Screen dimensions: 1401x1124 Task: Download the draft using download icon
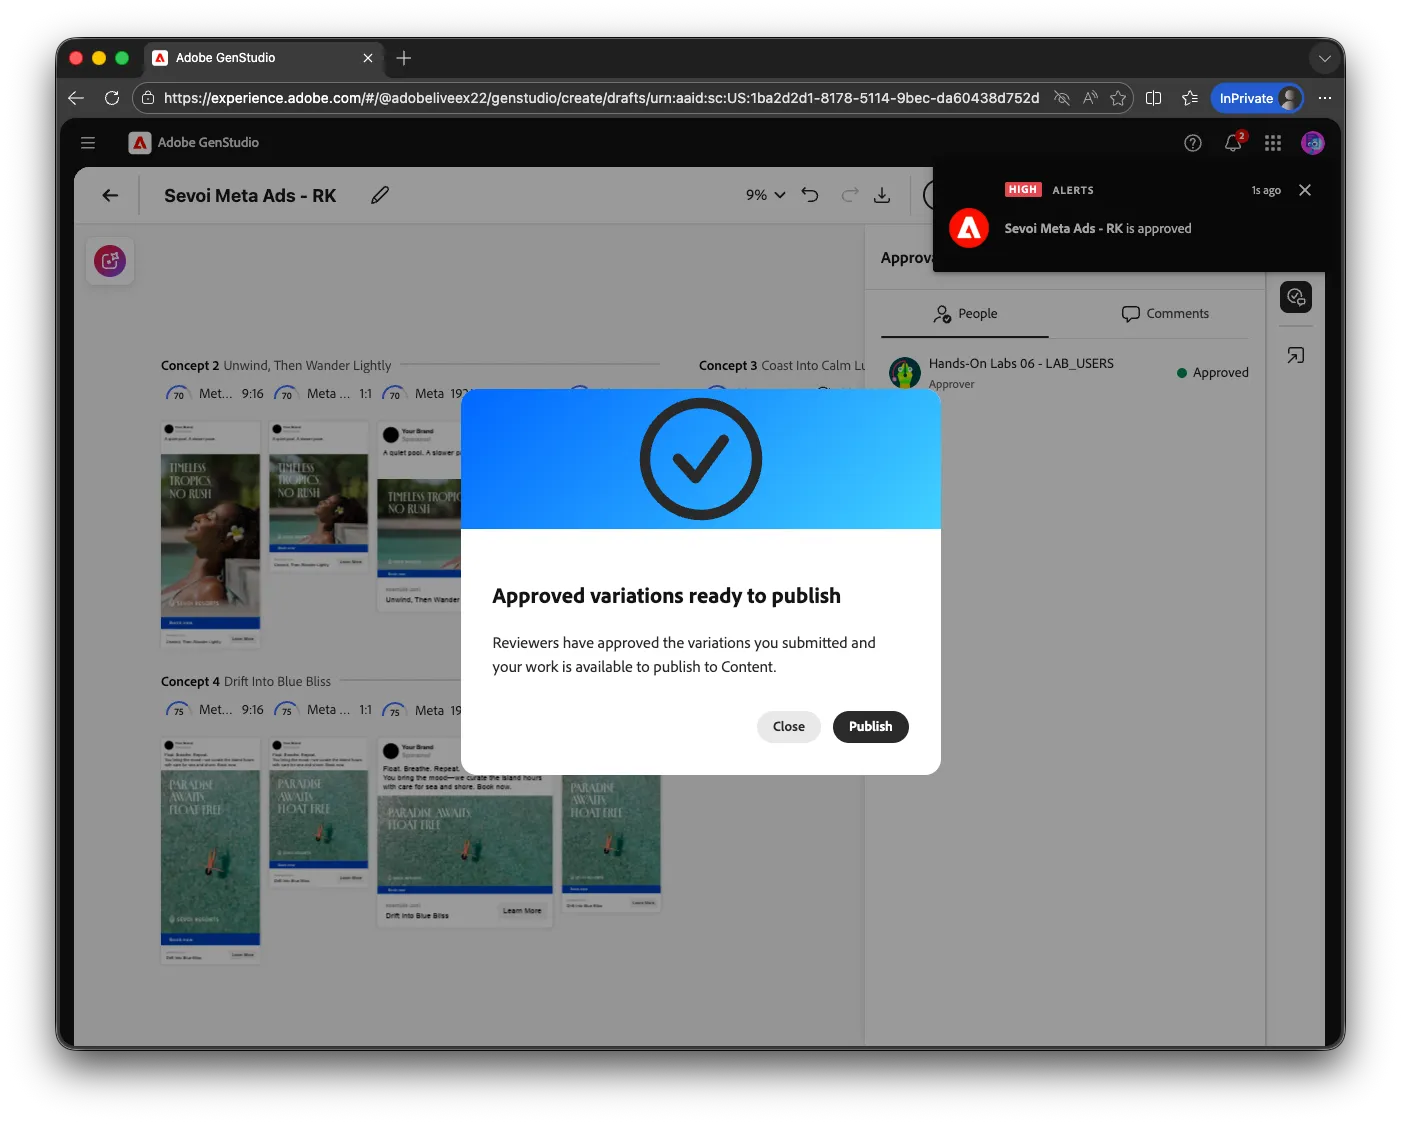(x=882, y=196)
